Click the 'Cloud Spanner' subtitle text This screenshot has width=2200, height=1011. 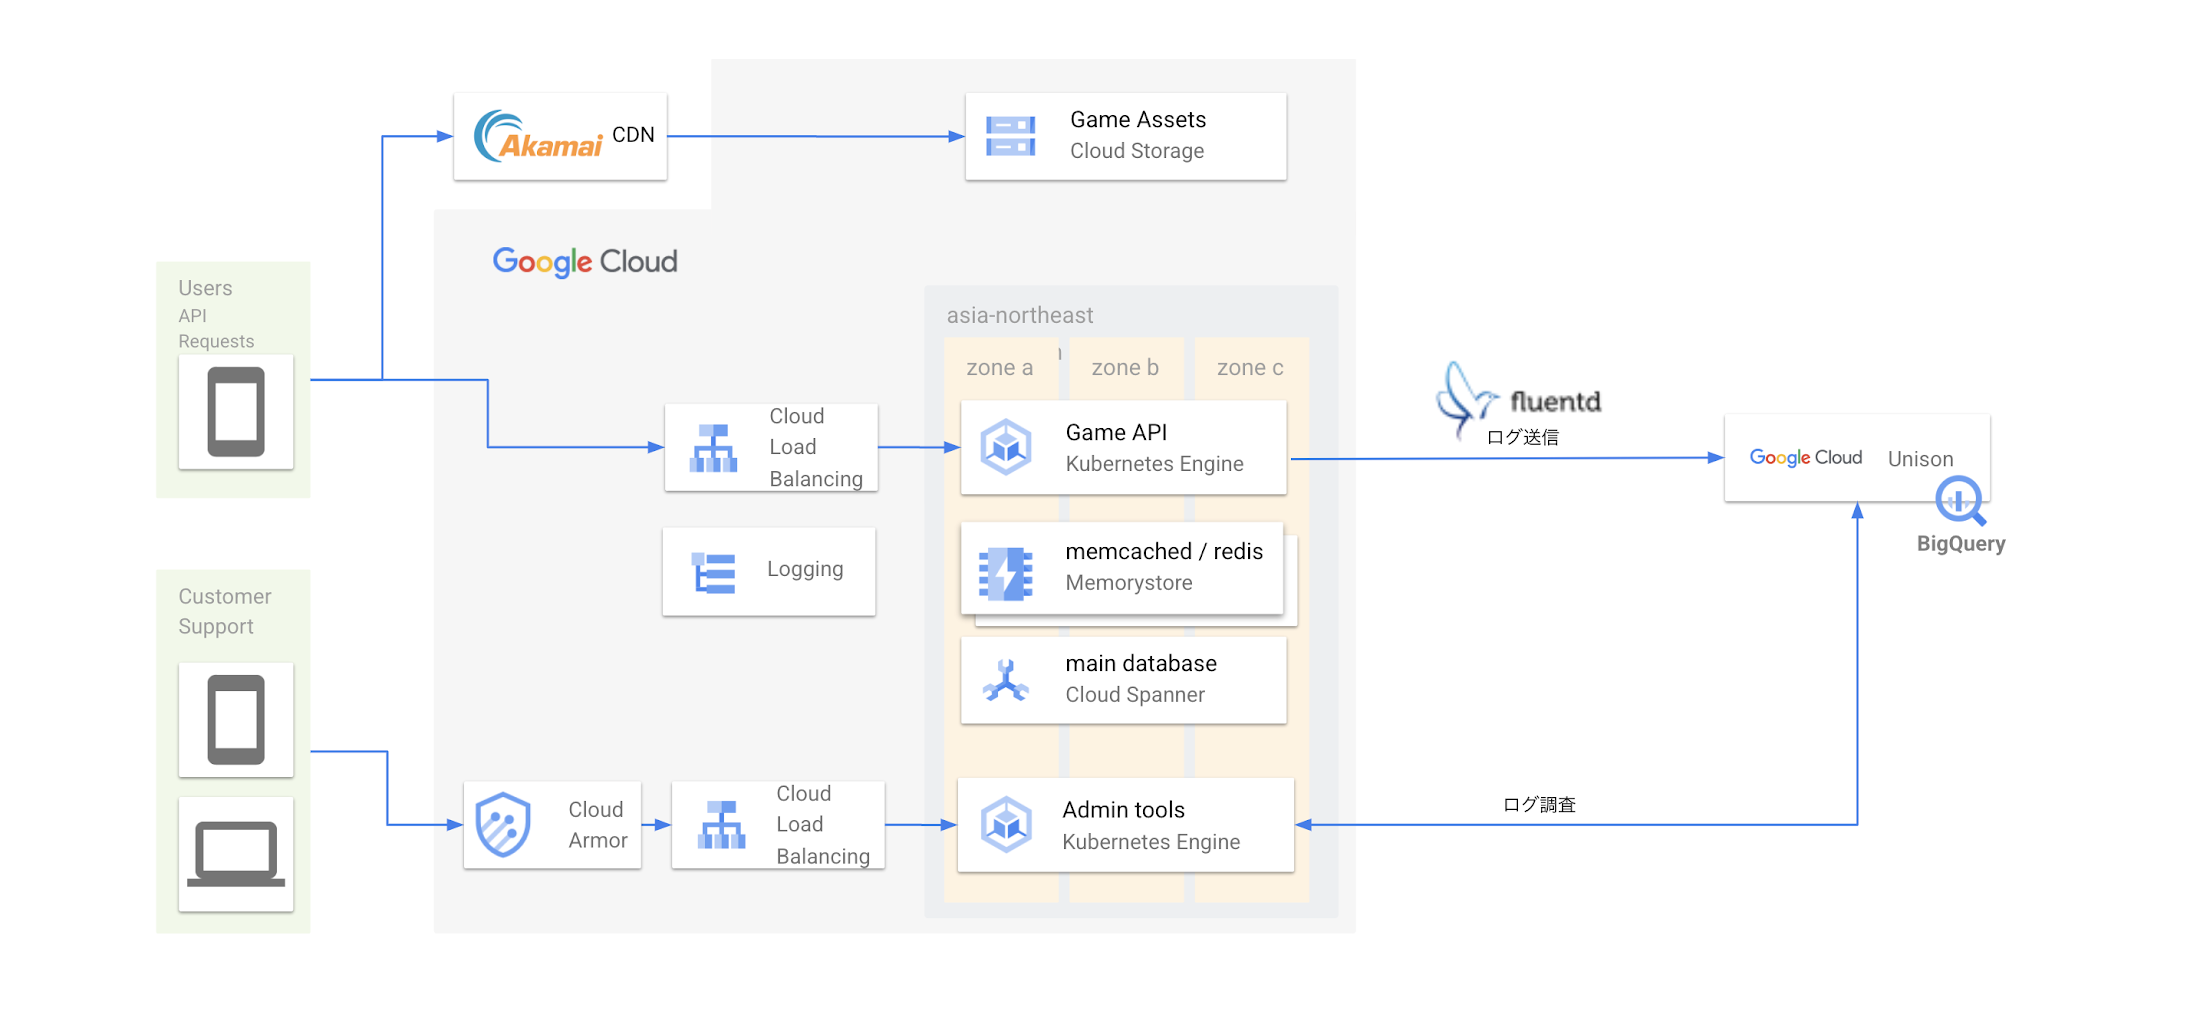[1135, 695]
